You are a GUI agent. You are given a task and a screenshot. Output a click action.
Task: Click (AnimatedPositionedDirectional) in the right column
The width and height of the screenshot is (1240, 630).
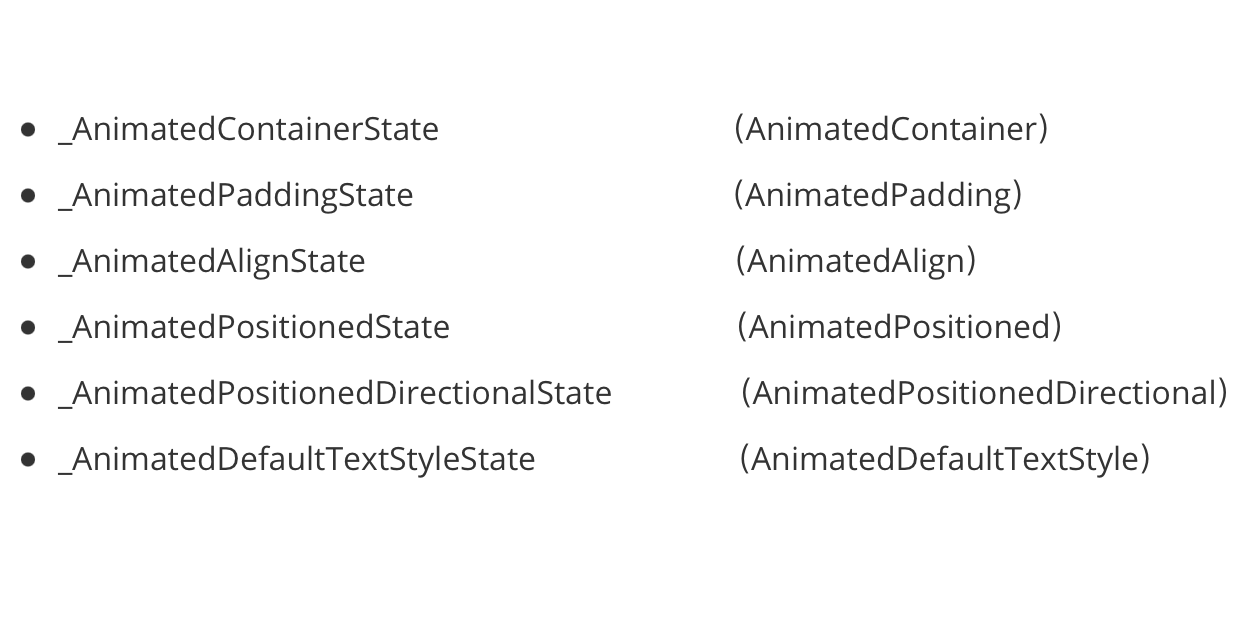pos(984,393)
